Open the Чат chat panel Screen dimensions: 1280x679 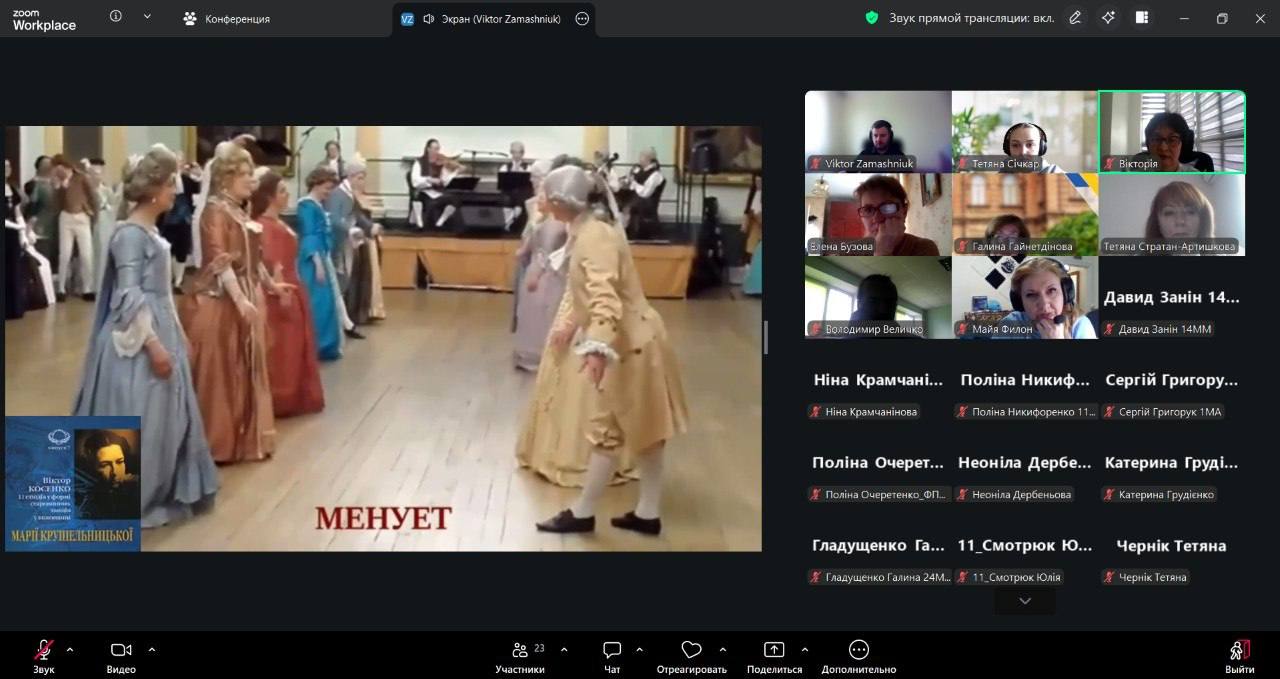pyautogui.click(x=612, y=651)
